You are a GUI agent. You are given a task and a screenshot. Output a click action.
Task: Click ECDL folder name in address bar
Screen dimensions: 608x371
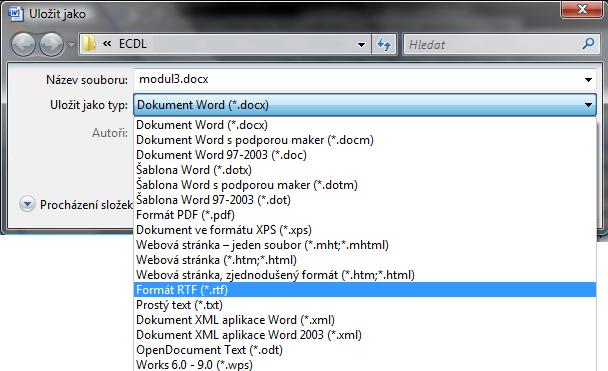click(133, 44)
